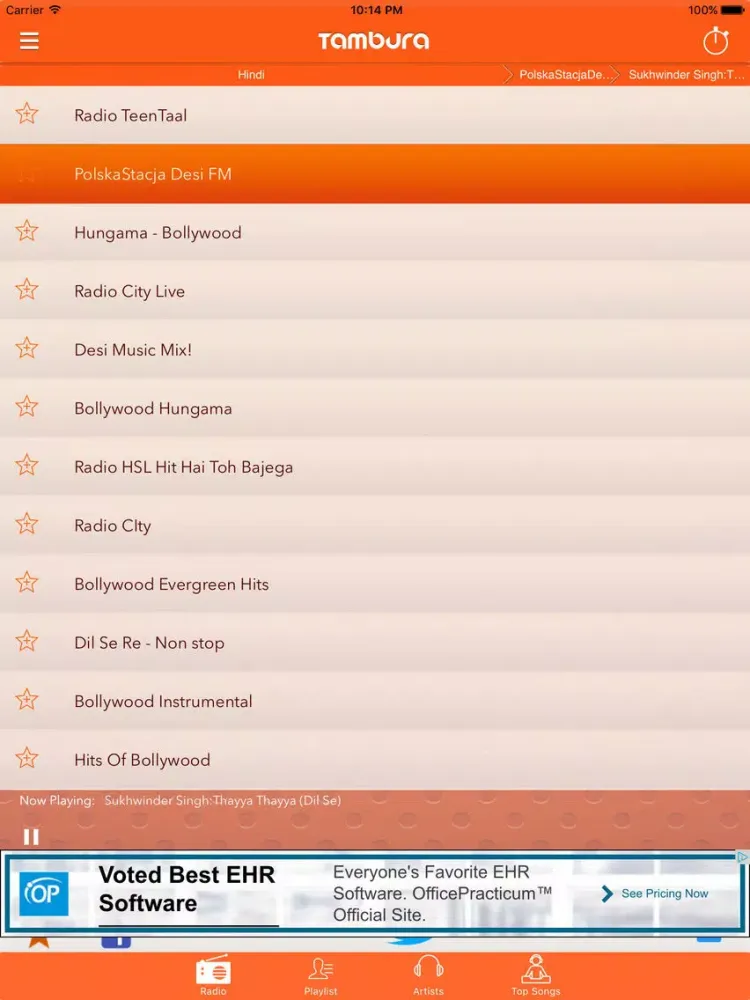Star the Radio City Live station
Screen dimensions: 750x1000
coord(27,290)
